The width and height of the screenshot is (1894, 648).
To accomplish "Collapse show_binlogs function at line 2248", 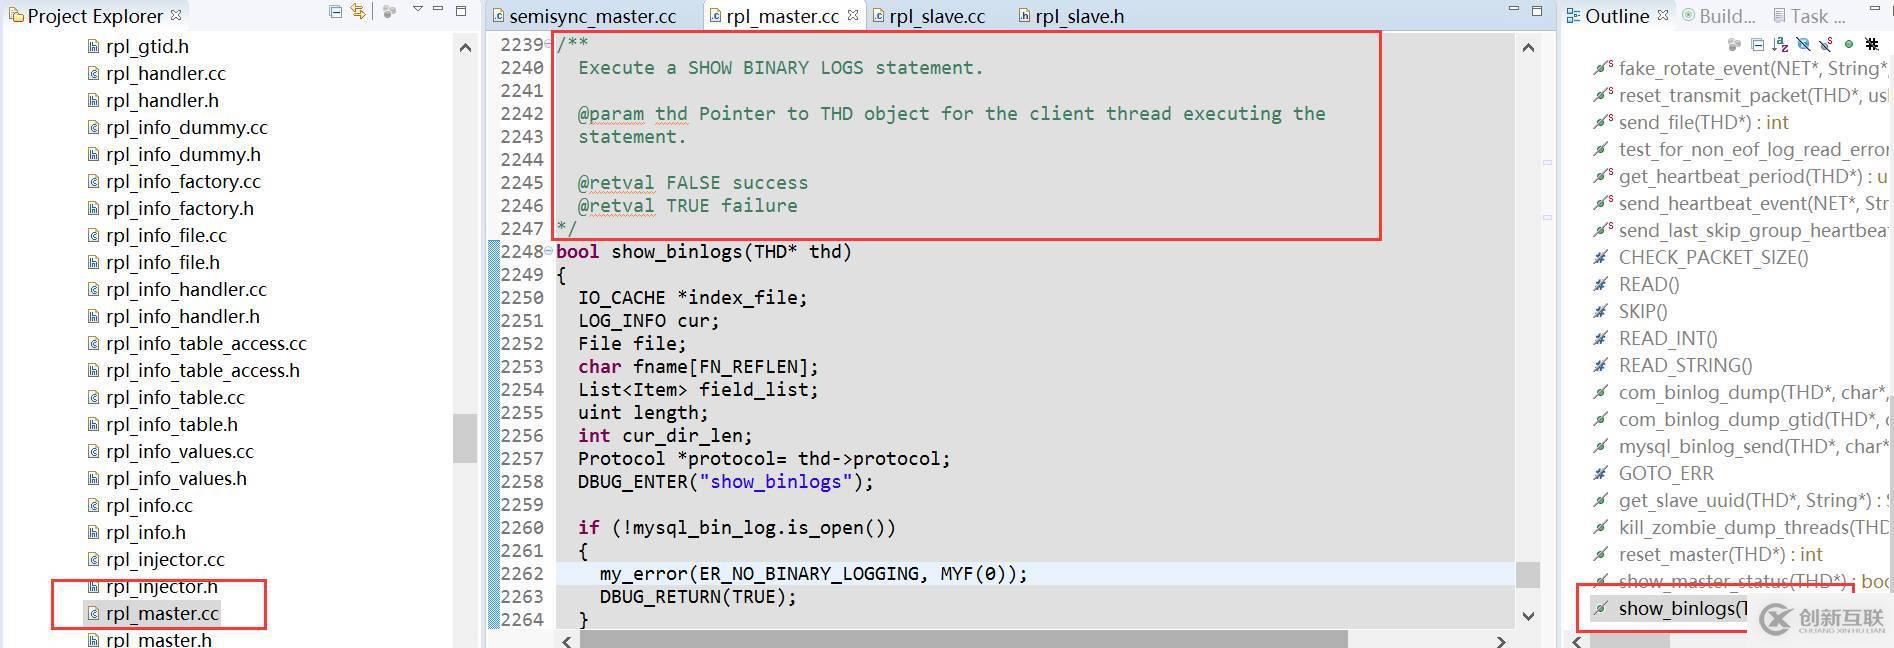I will (x=548, y=251).
